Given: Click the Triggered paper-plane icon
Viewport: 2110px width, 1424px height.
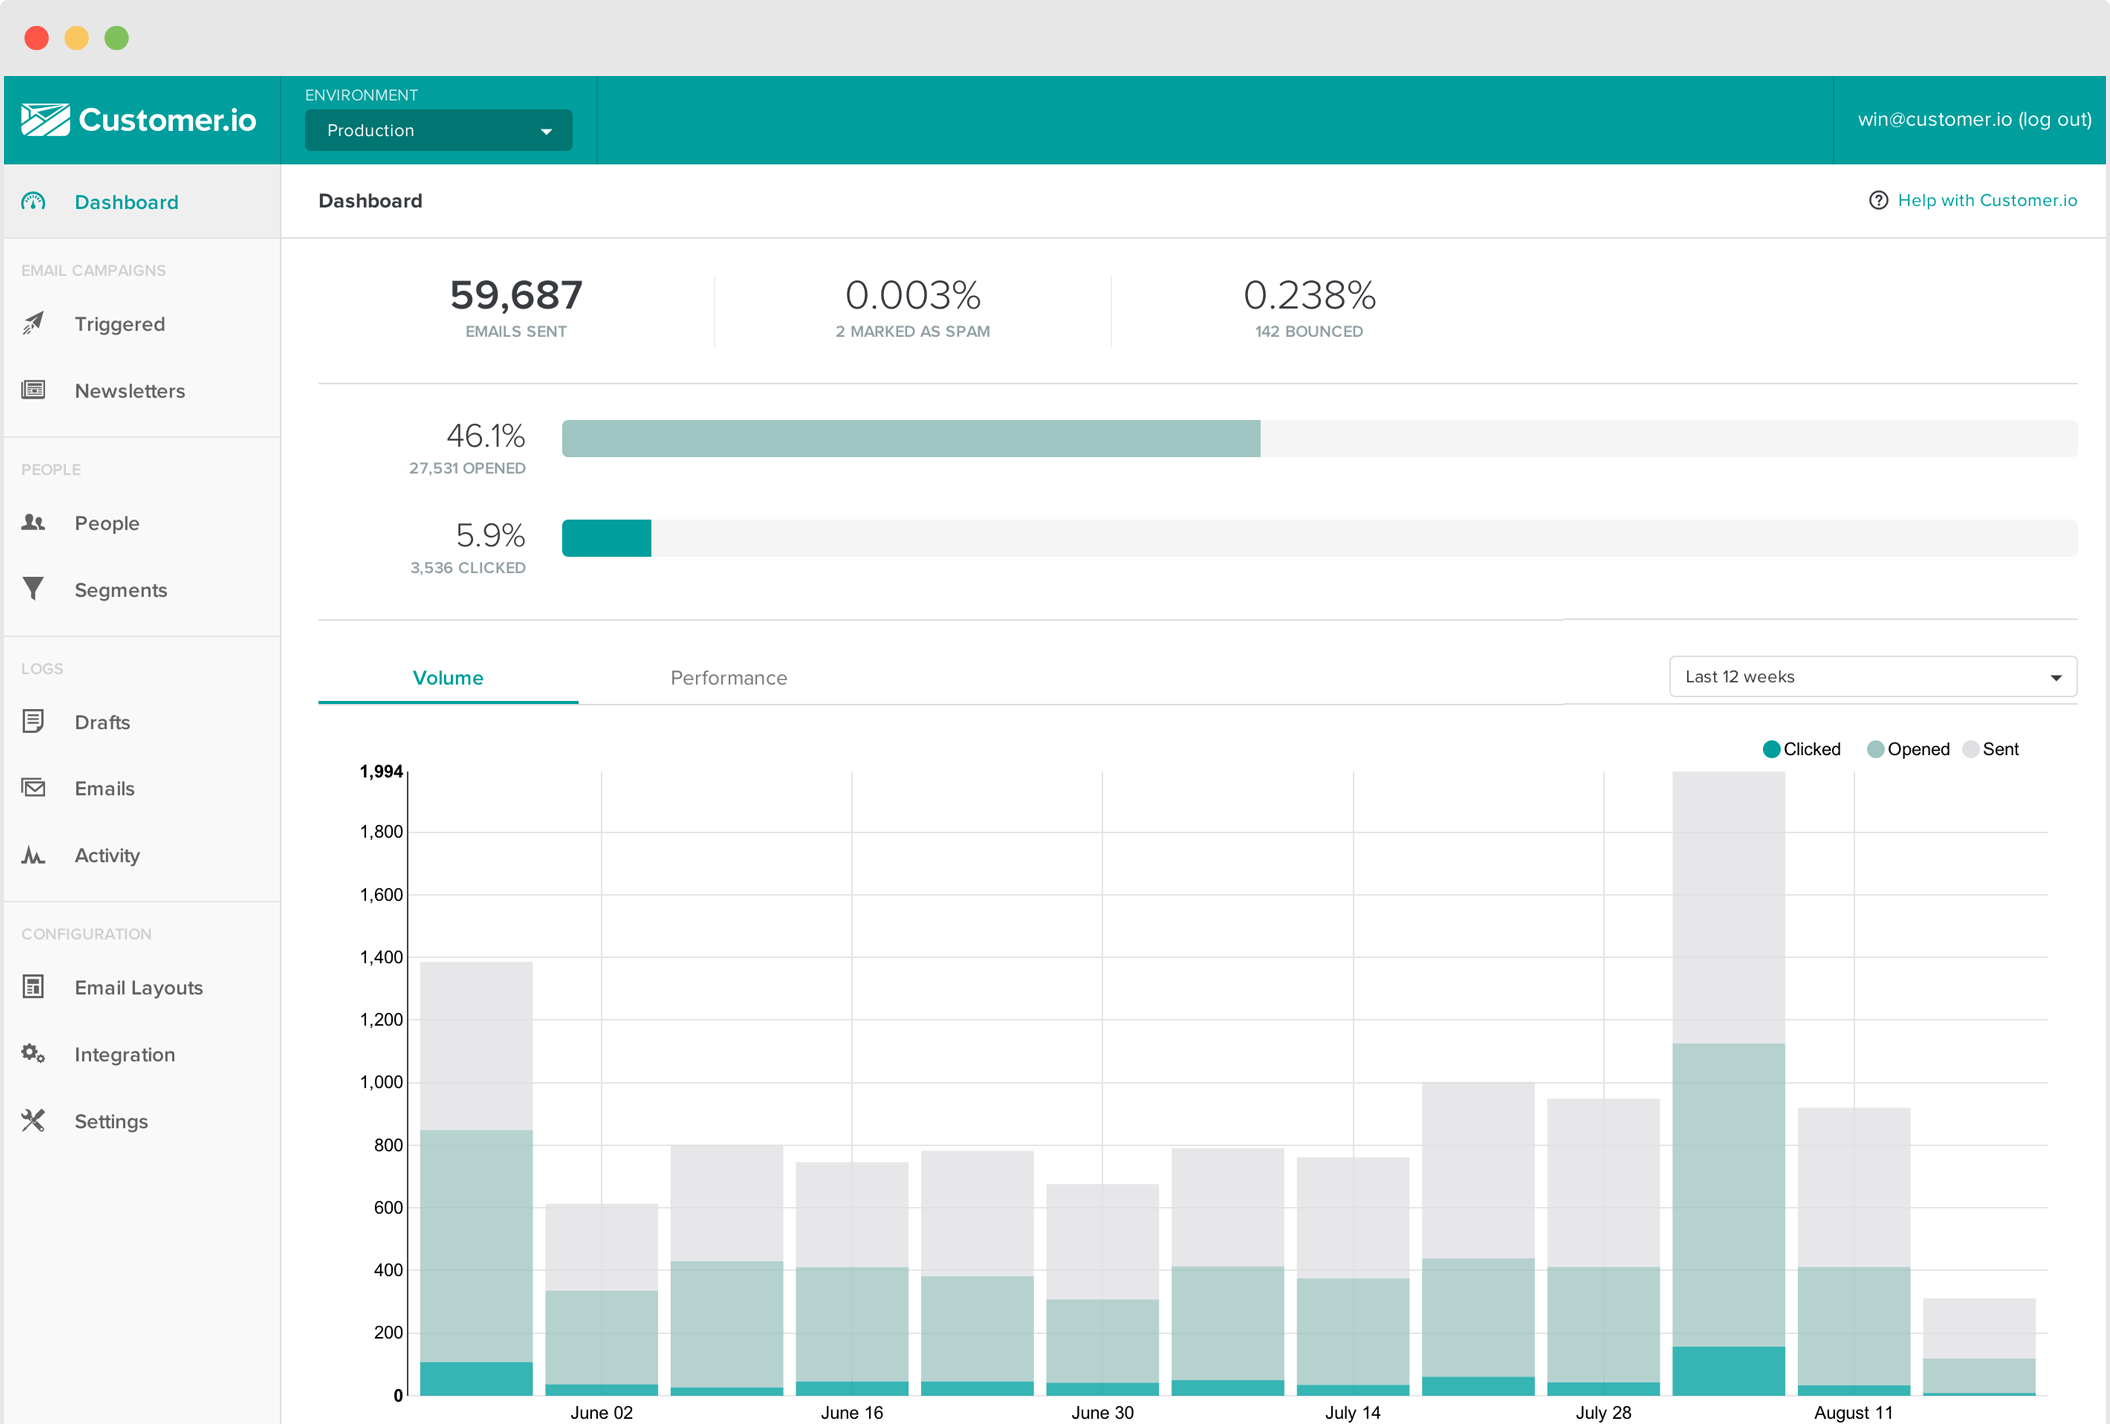Looking at the screenshot, I should click(x=34, y=323).
